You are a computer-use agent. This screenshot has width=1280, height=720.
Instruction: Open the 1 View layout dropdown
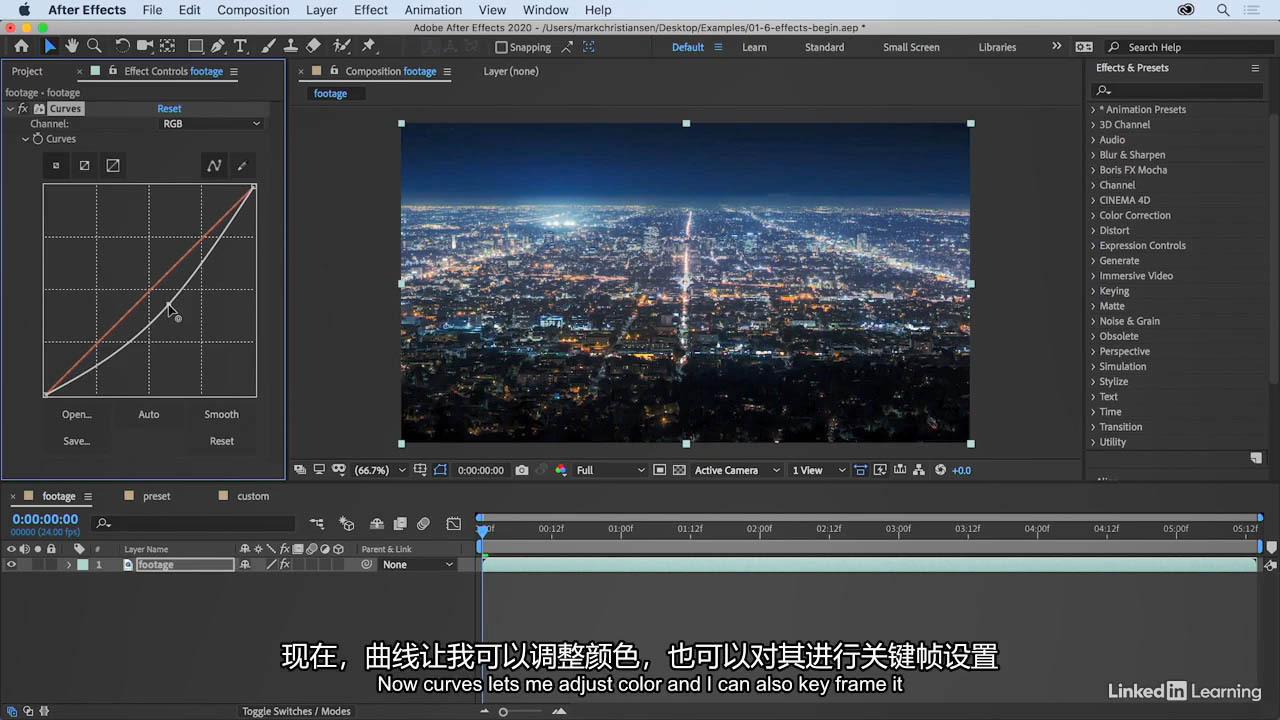tap(819, 470)
